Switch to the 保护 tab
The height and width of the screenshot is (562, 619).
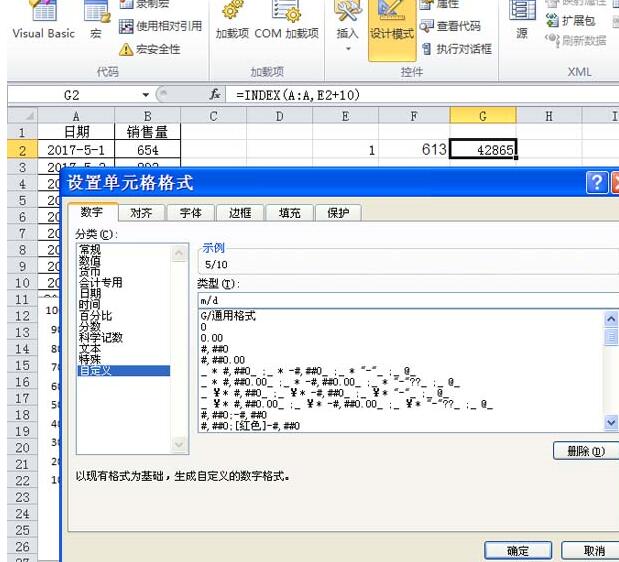(x=338, y=213)
